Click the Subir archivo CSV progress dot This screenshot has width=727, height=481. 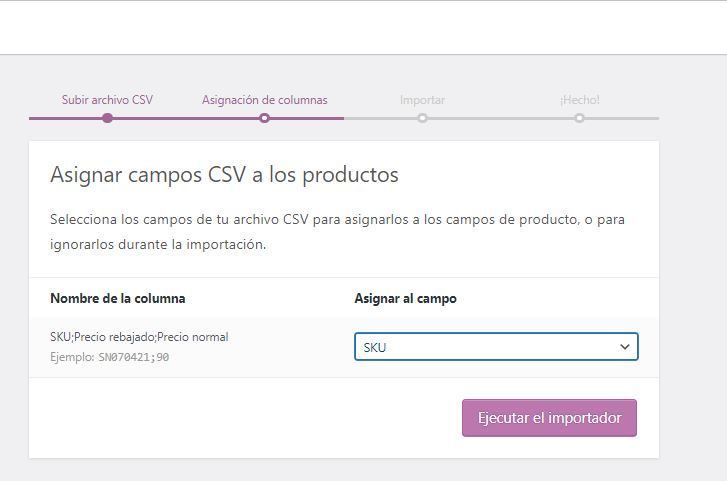[107, 118]
